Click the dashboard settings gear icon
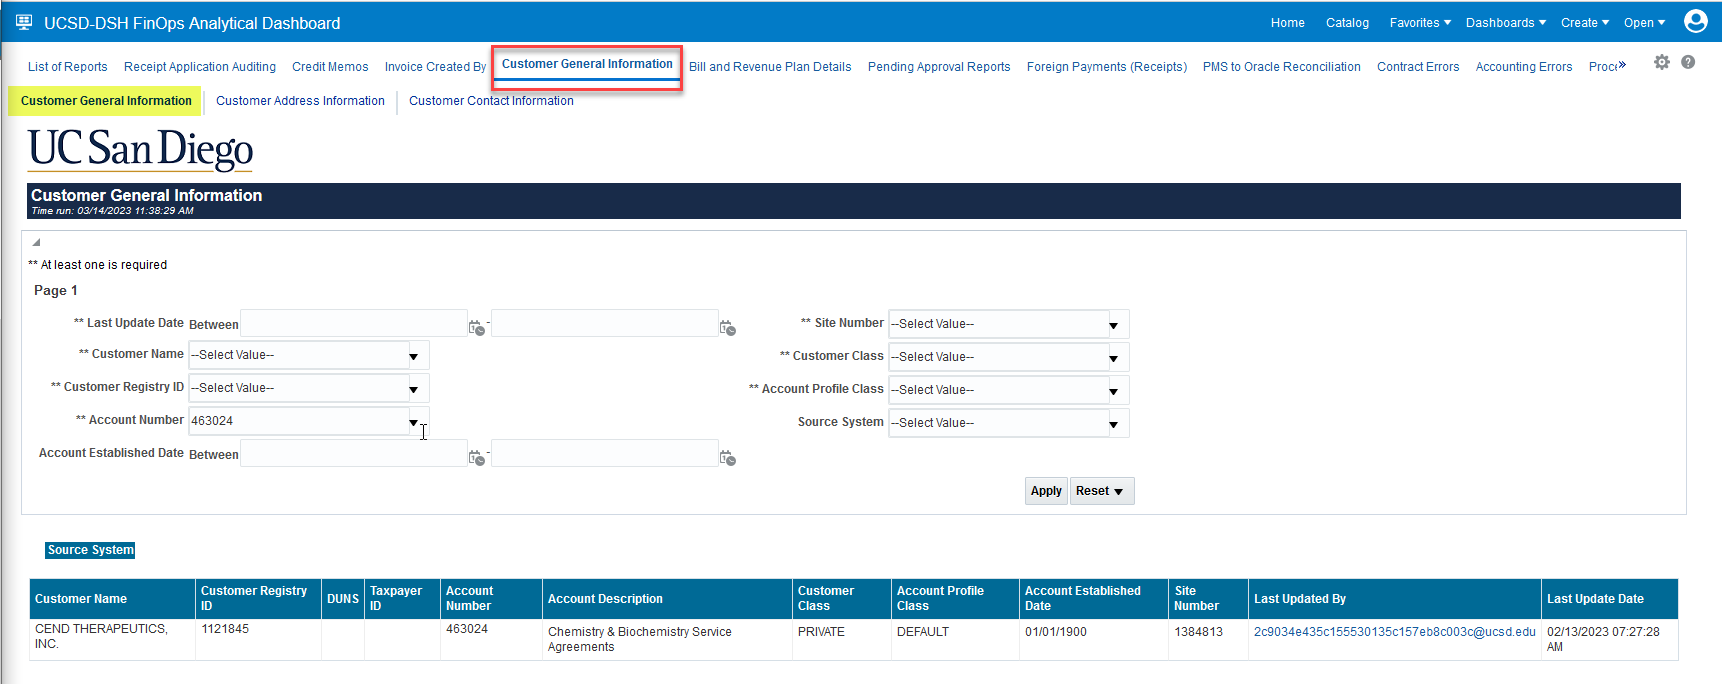The image size is (1722, 684). 1661,63
